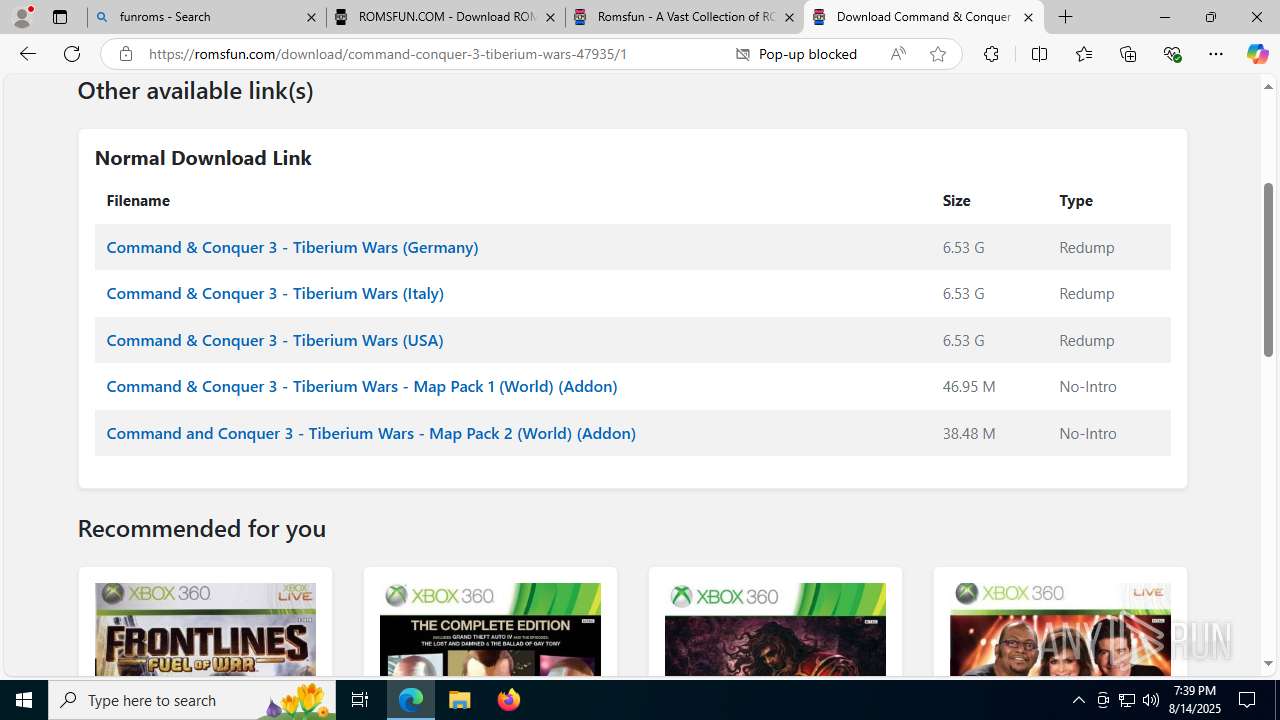Close the ROMSFUN.COM tab

click(x=550, y=17)
